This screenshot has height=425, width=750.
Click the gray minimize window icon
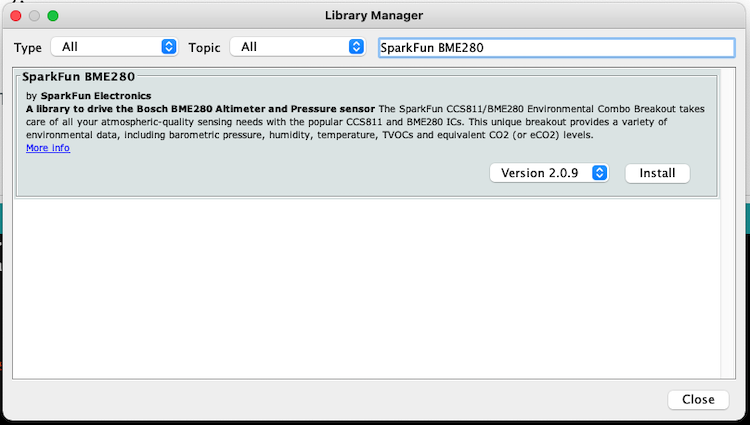point(34,16)
